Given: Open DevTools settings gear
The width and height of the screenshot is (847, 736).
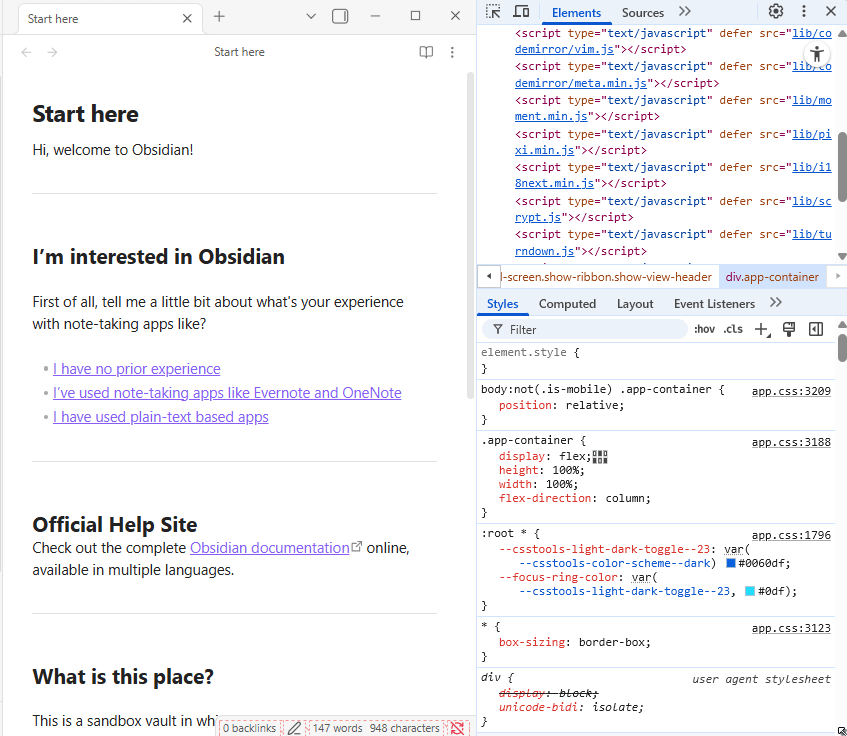Looking at the screenshot, I should [776, 12].
